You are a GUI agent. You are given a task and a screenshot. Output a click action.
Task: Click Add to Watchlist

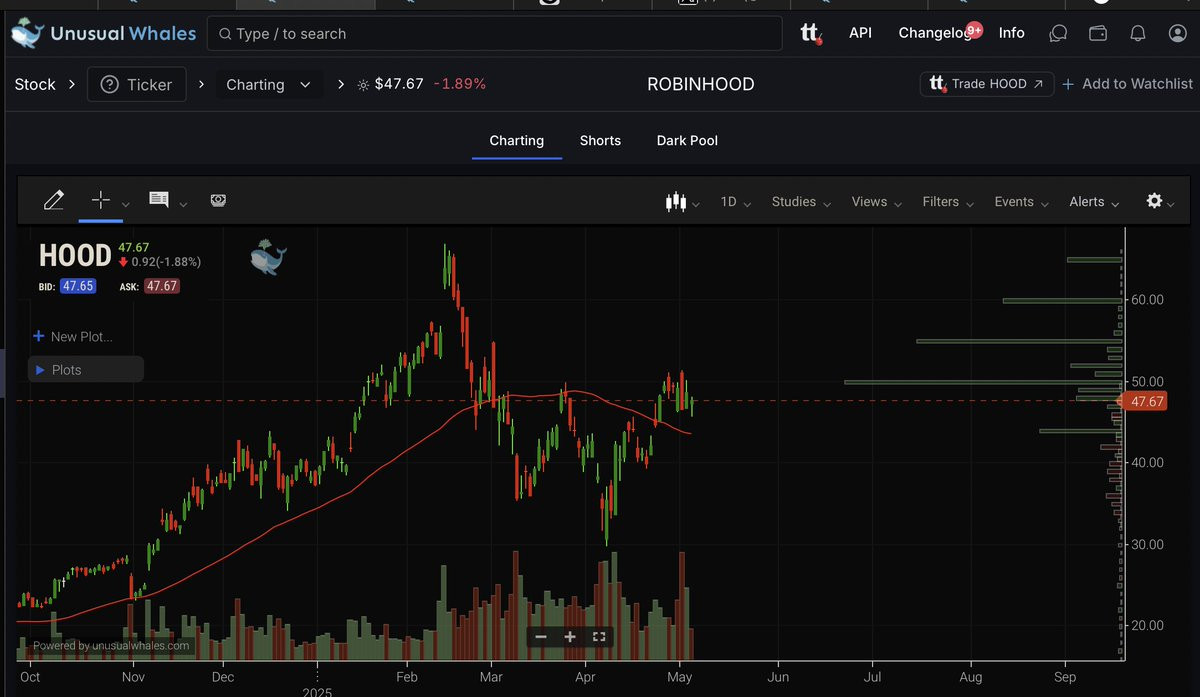pos(1127,84)
